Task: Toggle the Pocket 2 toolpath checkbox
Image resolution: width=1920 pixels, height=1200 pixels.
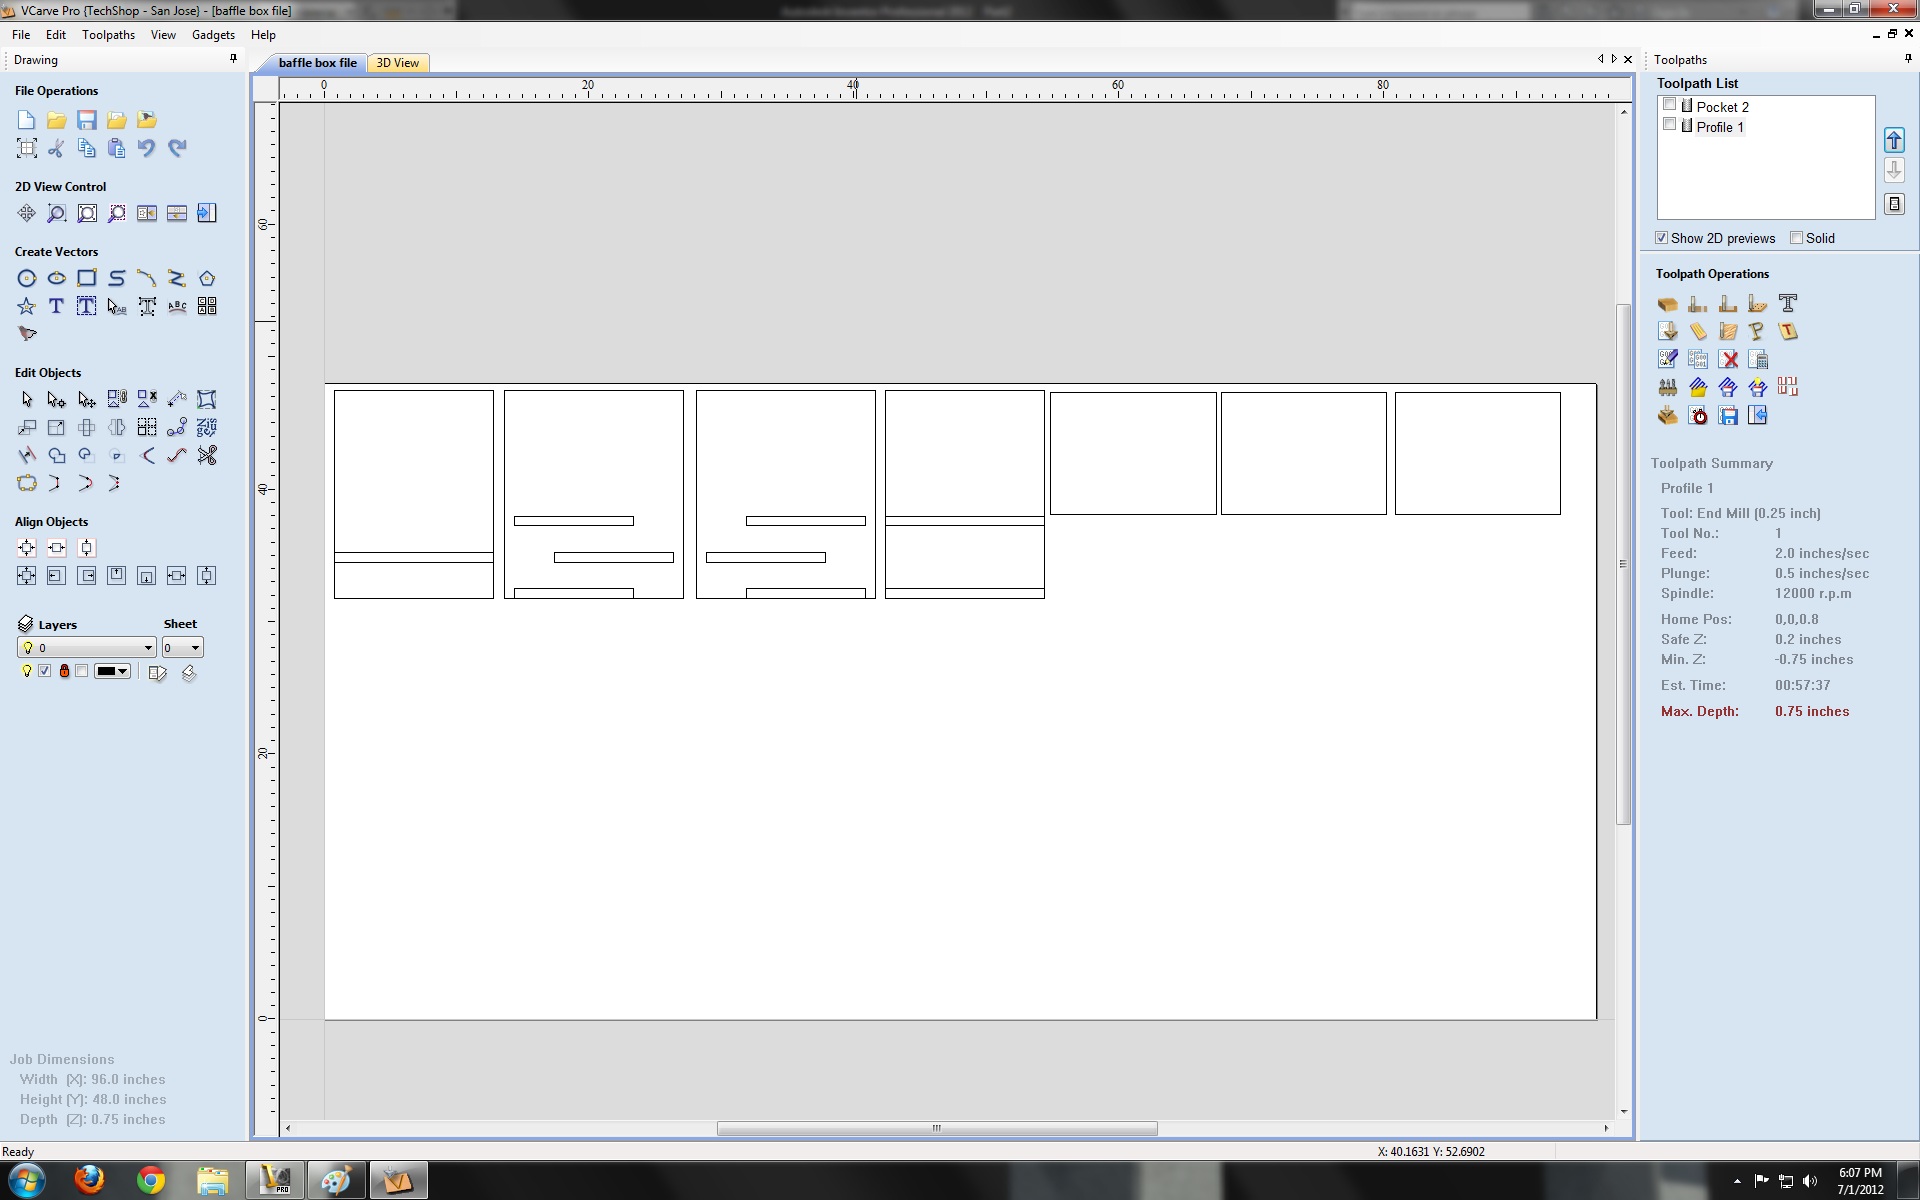Action: (x=1669, y=105)
